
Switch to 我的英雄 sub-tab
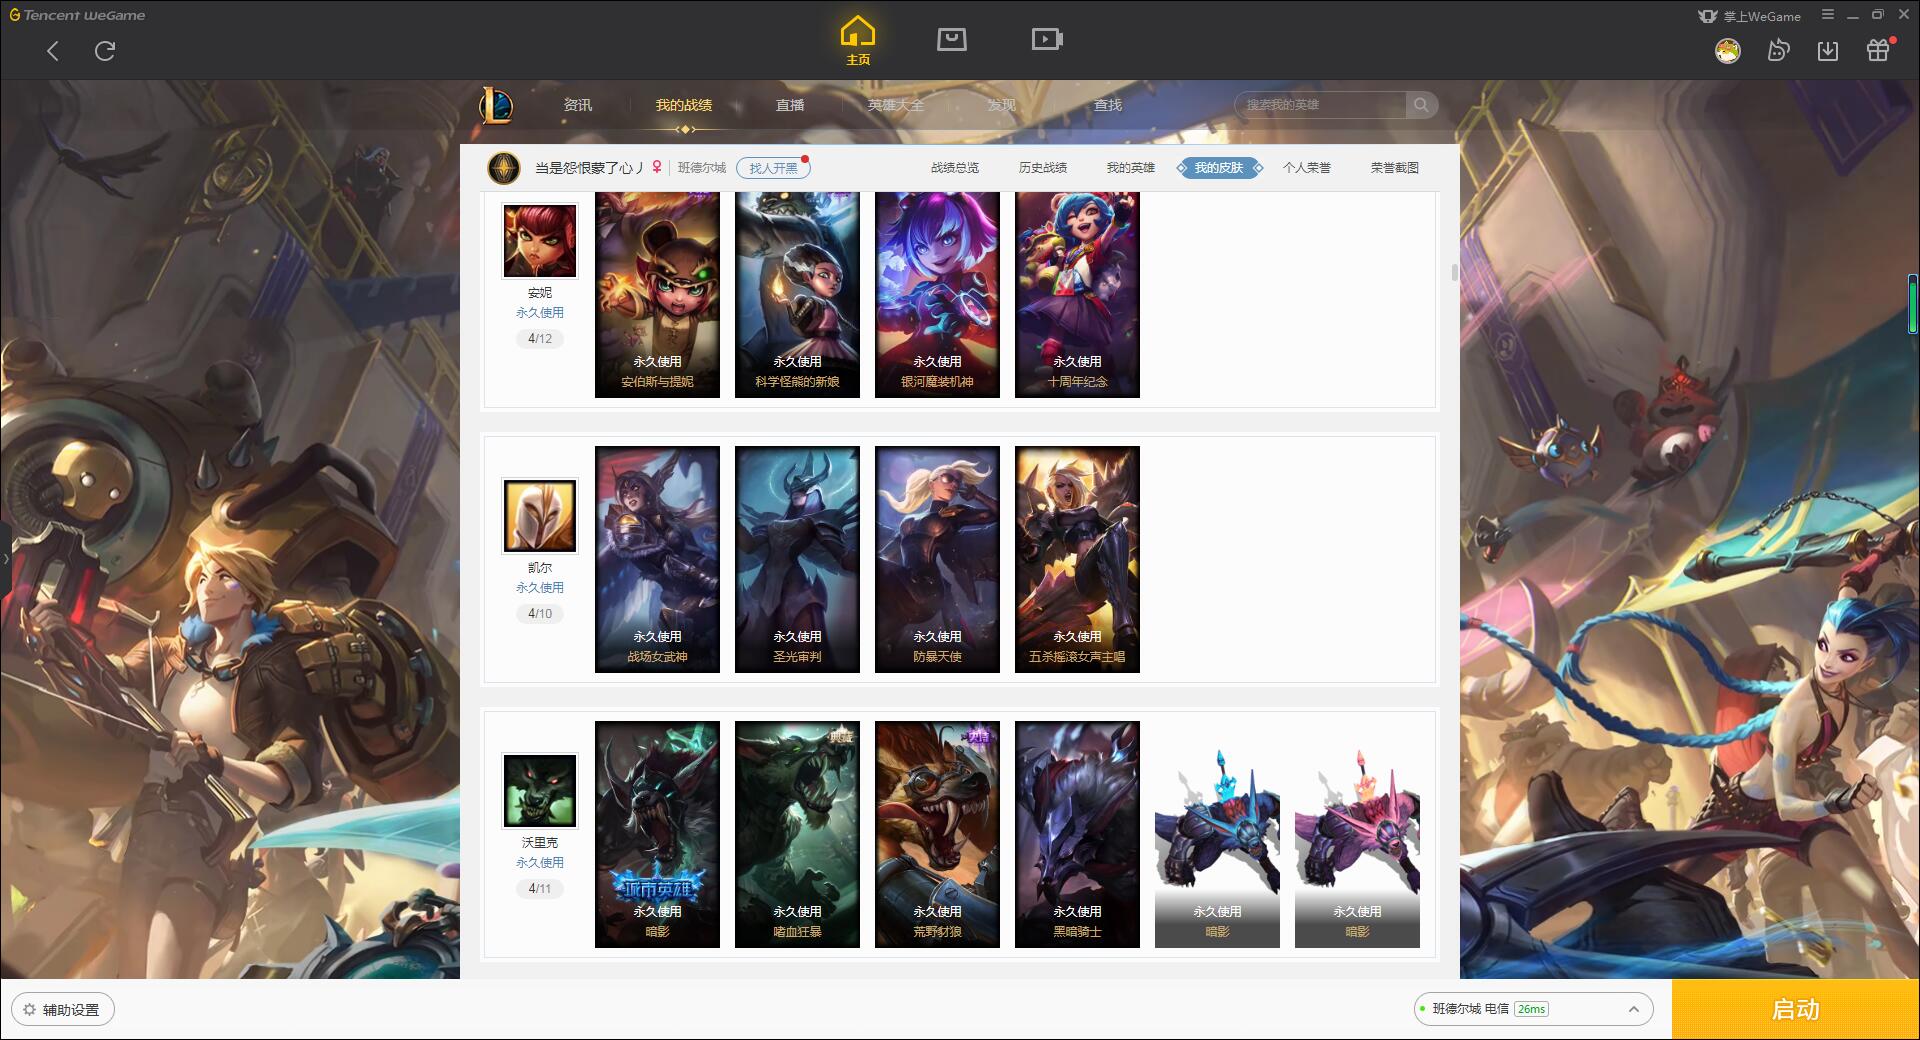tap(1131, 168)
